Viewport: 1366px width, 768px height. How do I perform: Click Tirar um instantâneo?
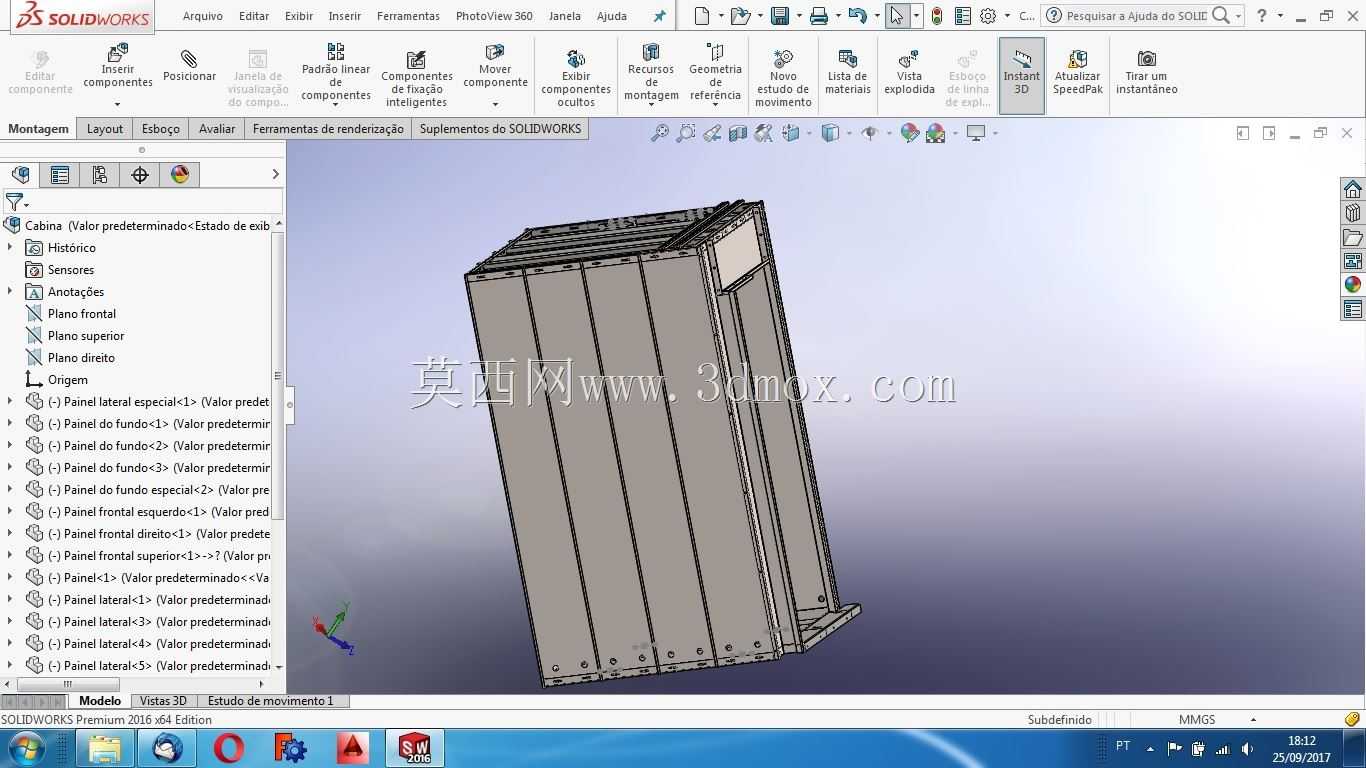coord(1146,72)
